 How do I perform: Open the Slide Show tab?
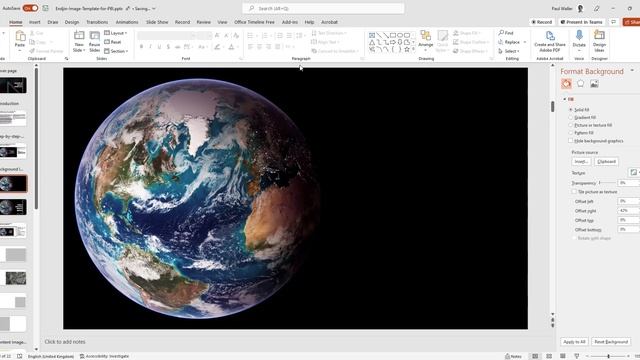(x=157, y=22)
